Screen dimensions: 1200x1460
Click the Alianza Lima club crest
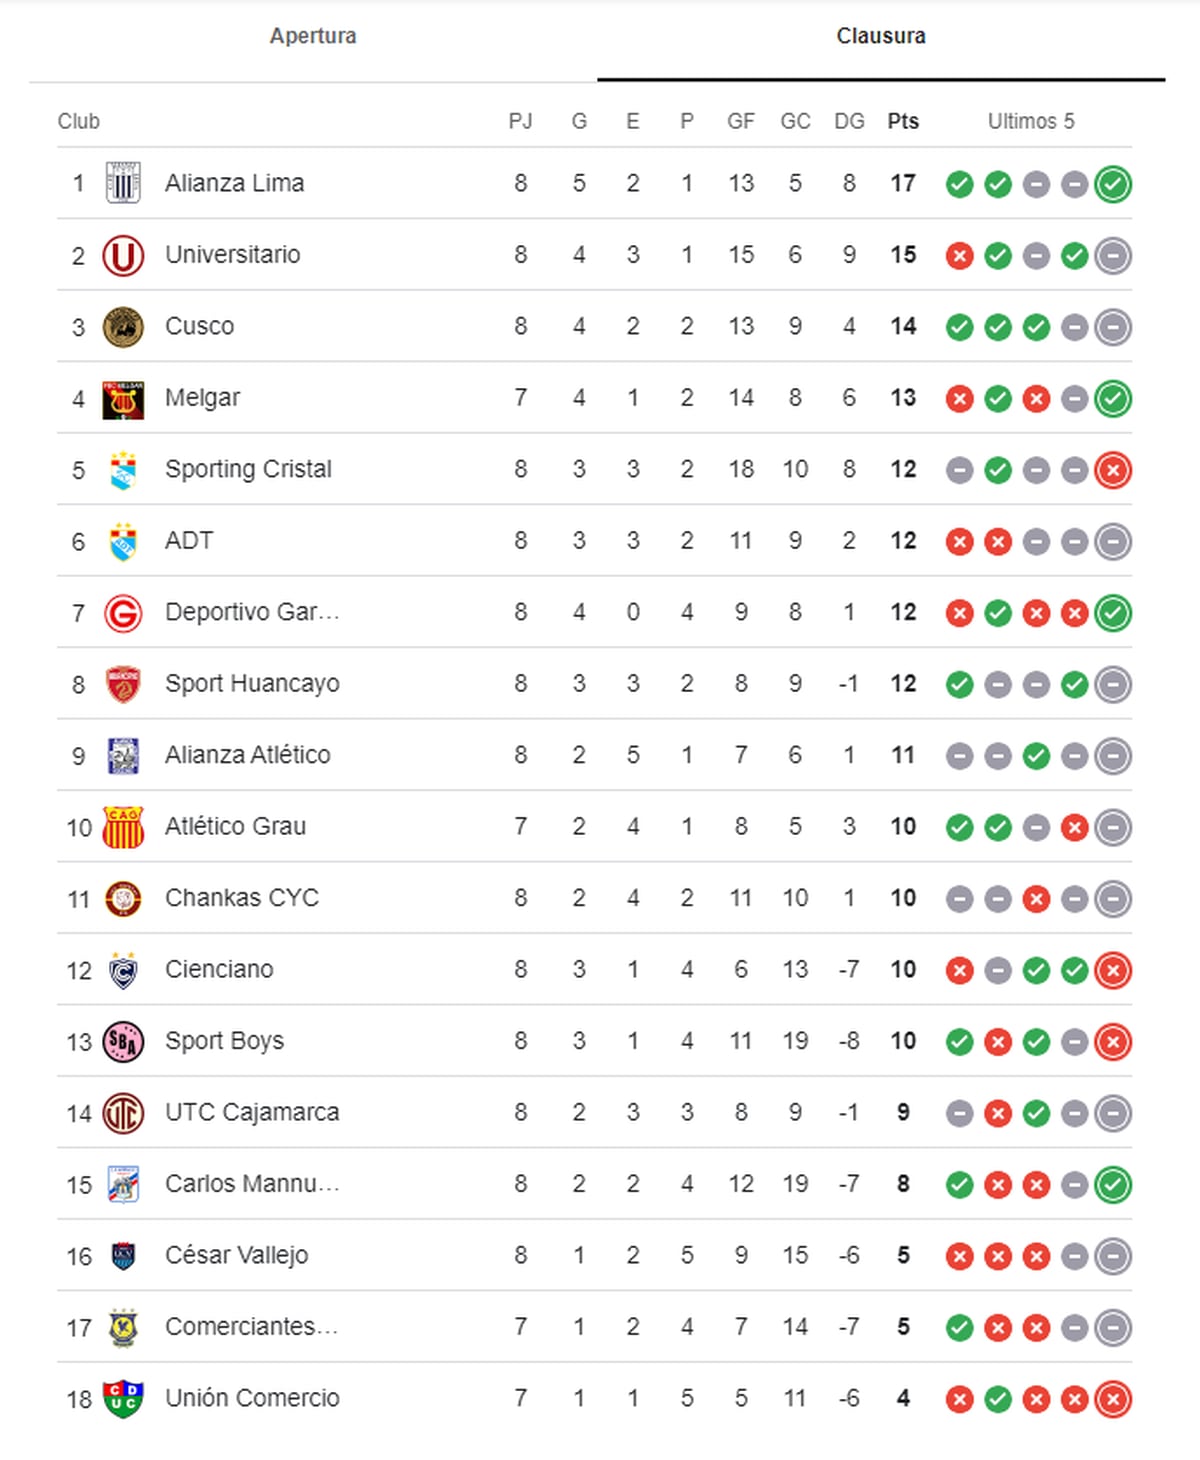(123, 184)
